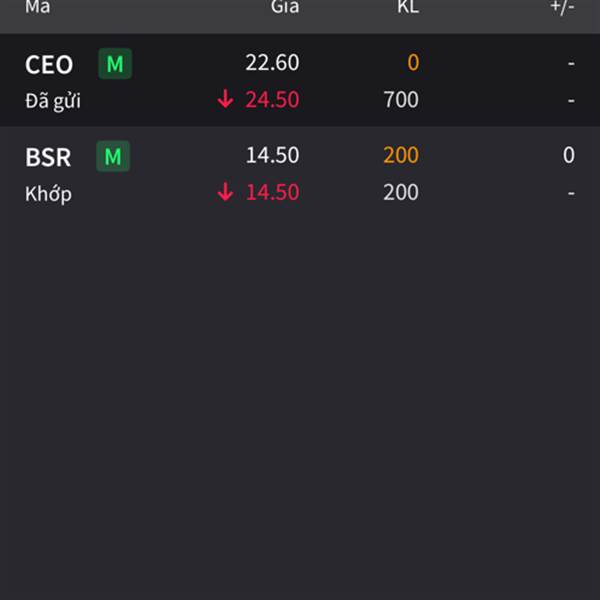Select the Khớp order status
Screen dimensions: 600x600
[x=48, y=194]
